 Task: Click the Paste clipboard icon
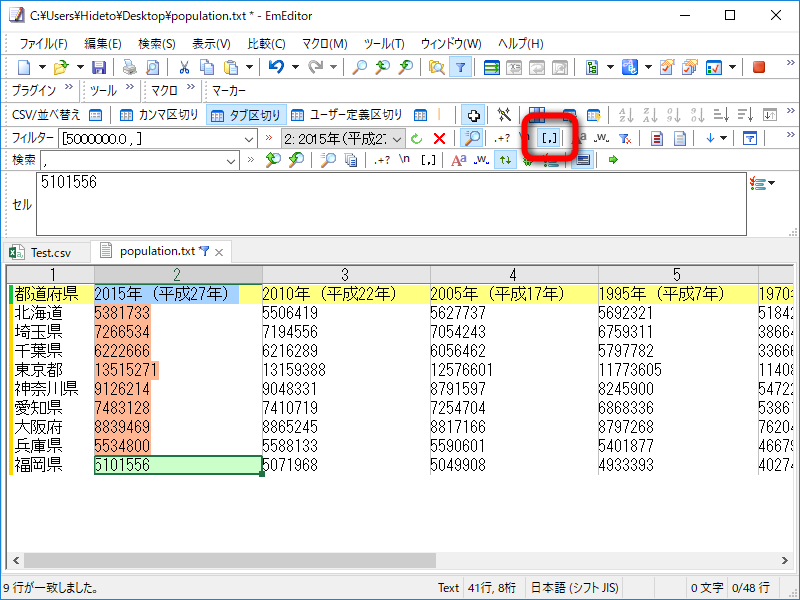(231, 67)
